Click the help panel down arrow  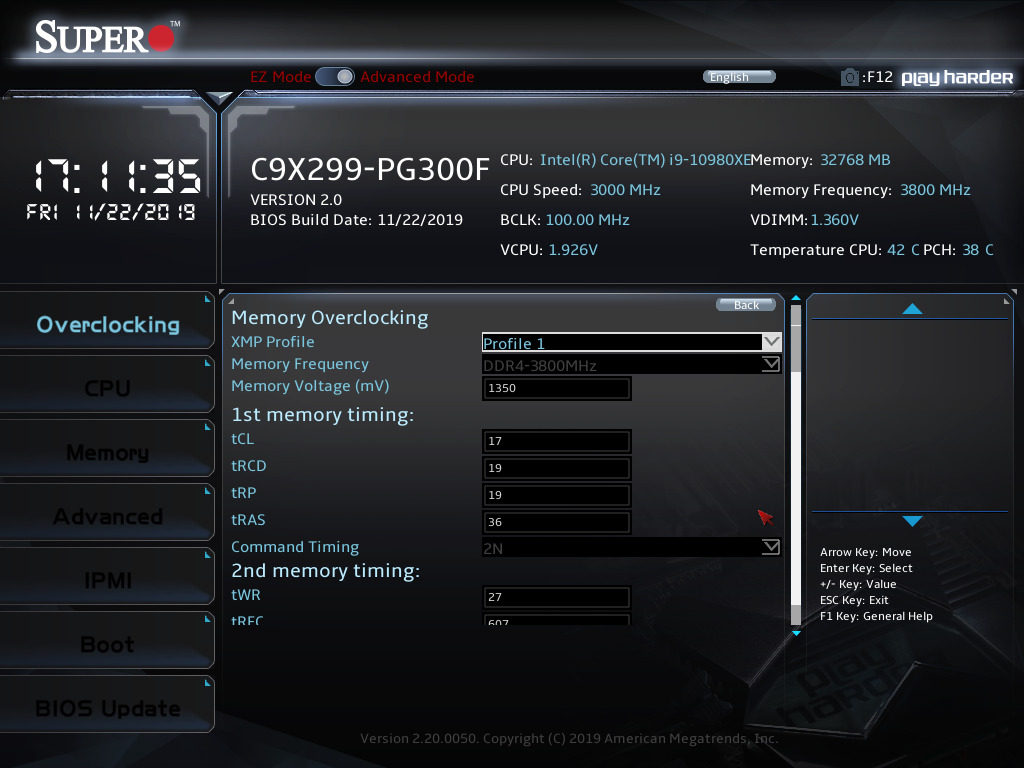tap(912, 520)
